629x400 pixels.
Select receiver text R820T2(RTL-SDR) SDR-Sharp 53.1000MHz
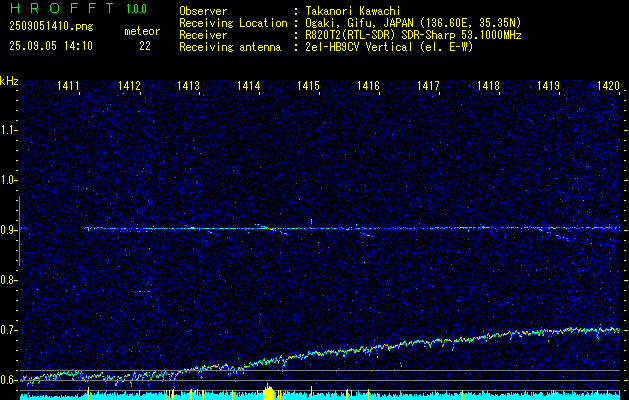point(414,35)
